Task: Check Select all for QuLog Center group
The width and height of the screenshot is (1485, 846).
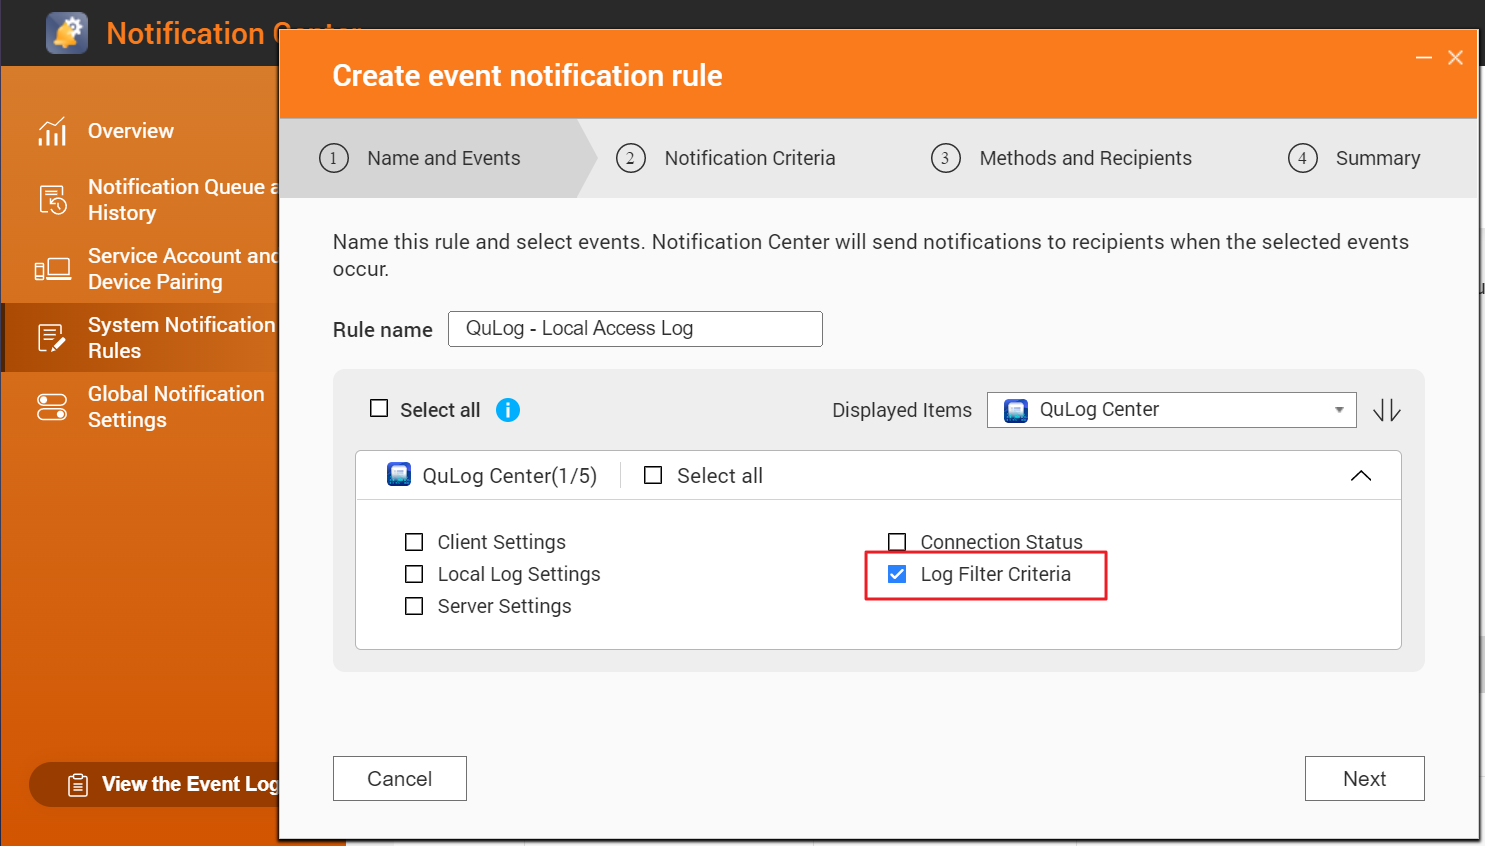Action: 653,475
